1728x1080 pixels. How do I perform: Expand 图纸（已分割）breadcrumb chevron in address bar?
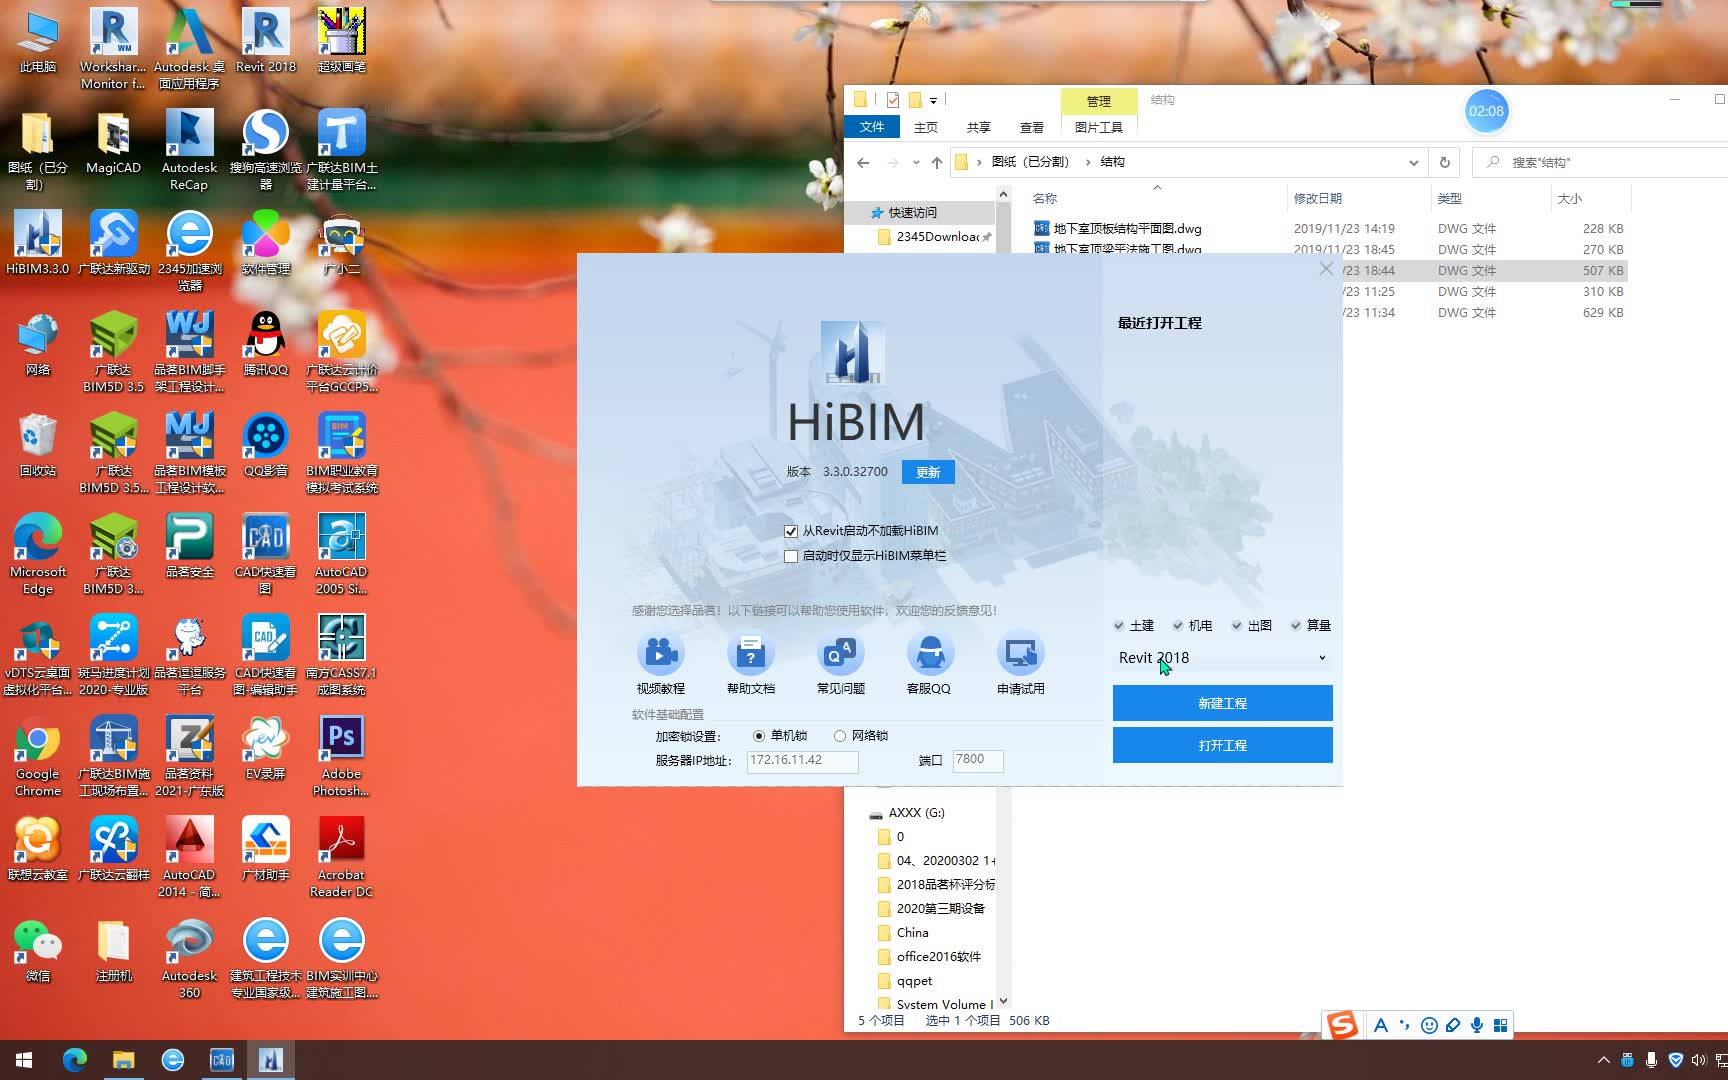[1088, 162]
